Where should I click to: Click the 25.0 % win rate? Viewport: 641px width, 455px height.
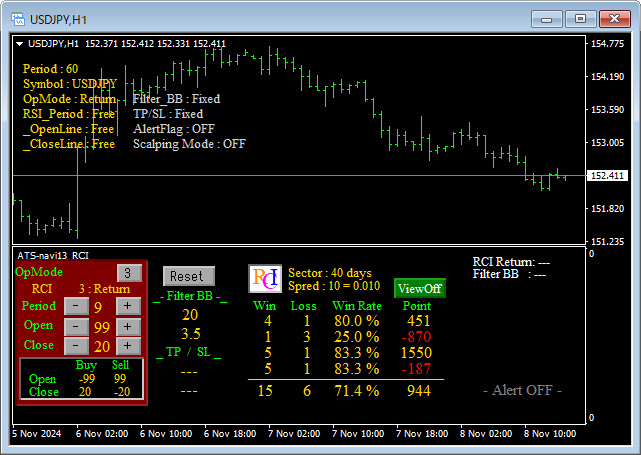(356, 337)
